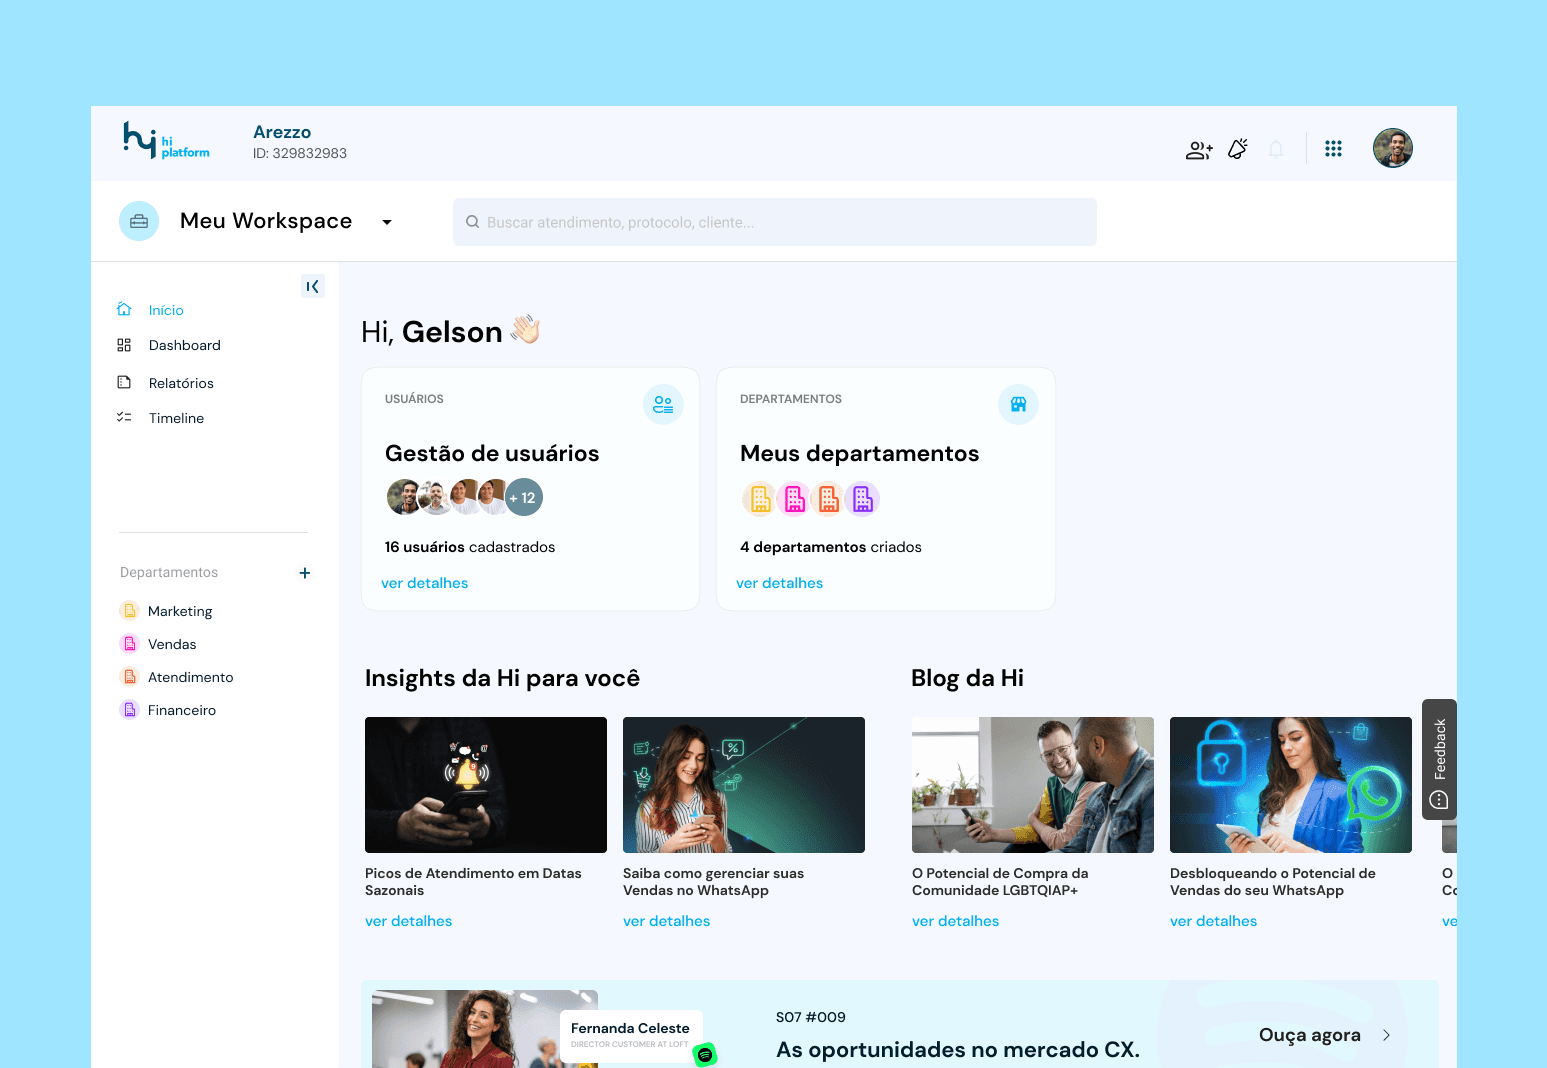Screen dimensions: 1547x1068
Task: Open the Feedback side tab
Action: pyautogui.click(x=1439, y=760)
